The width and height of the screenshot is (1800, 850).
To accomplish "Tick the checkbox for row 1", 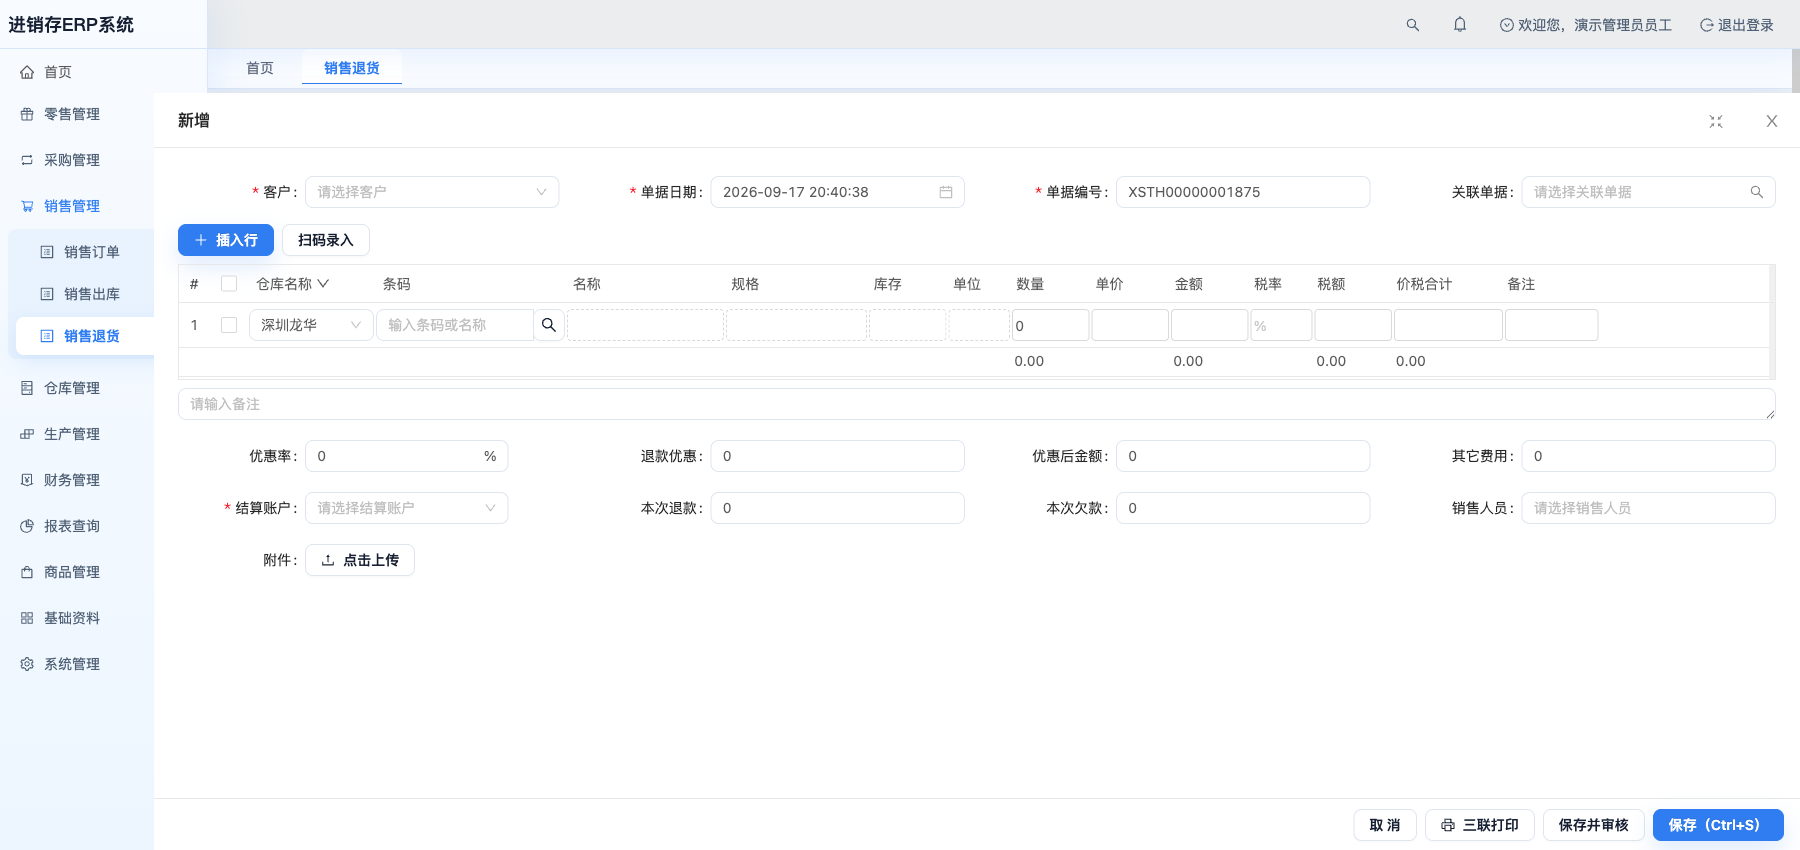I will pos(229,325).
